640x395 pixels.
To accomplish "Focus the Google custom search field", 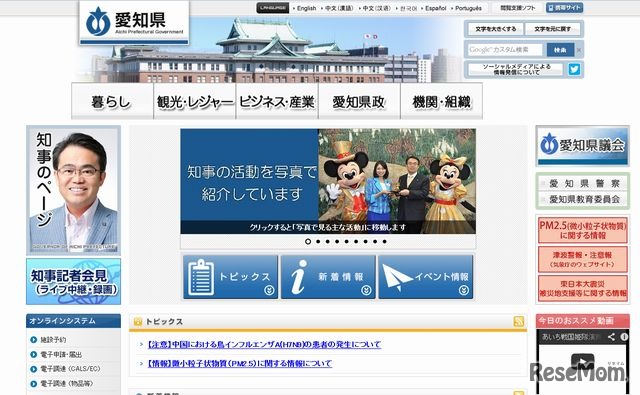I will click(505, 50).
